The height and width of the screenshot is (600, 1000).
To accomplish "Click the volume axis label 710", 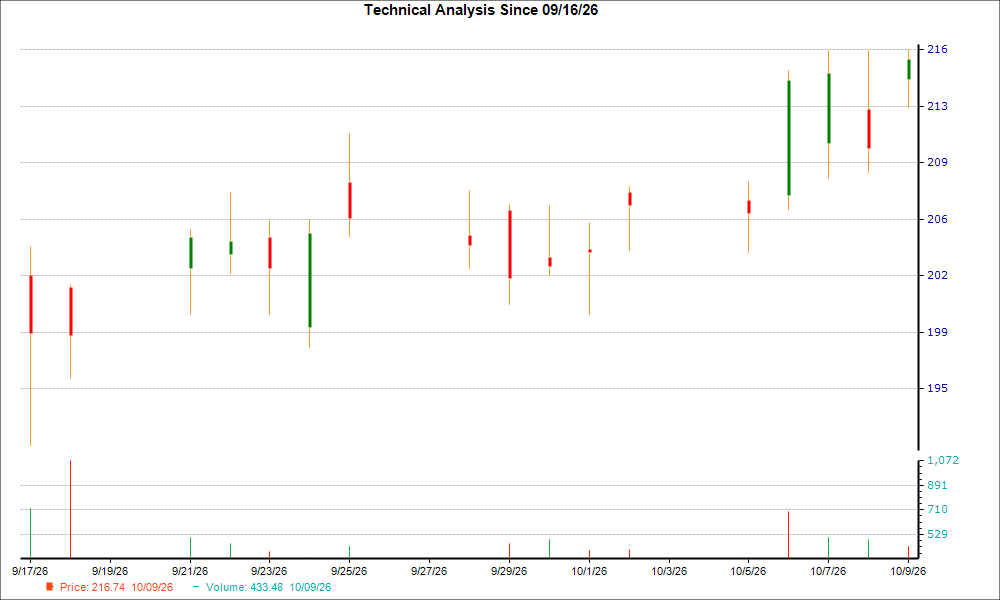I will point(937,509).
